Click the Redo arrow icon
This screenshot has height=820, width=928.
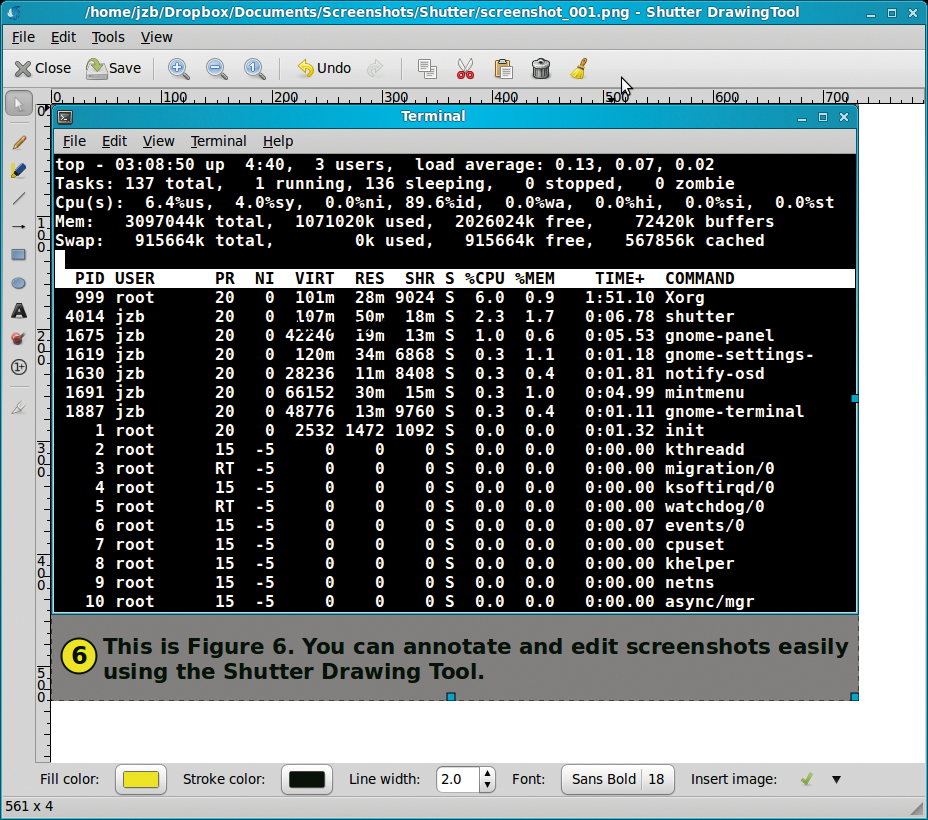375,69
